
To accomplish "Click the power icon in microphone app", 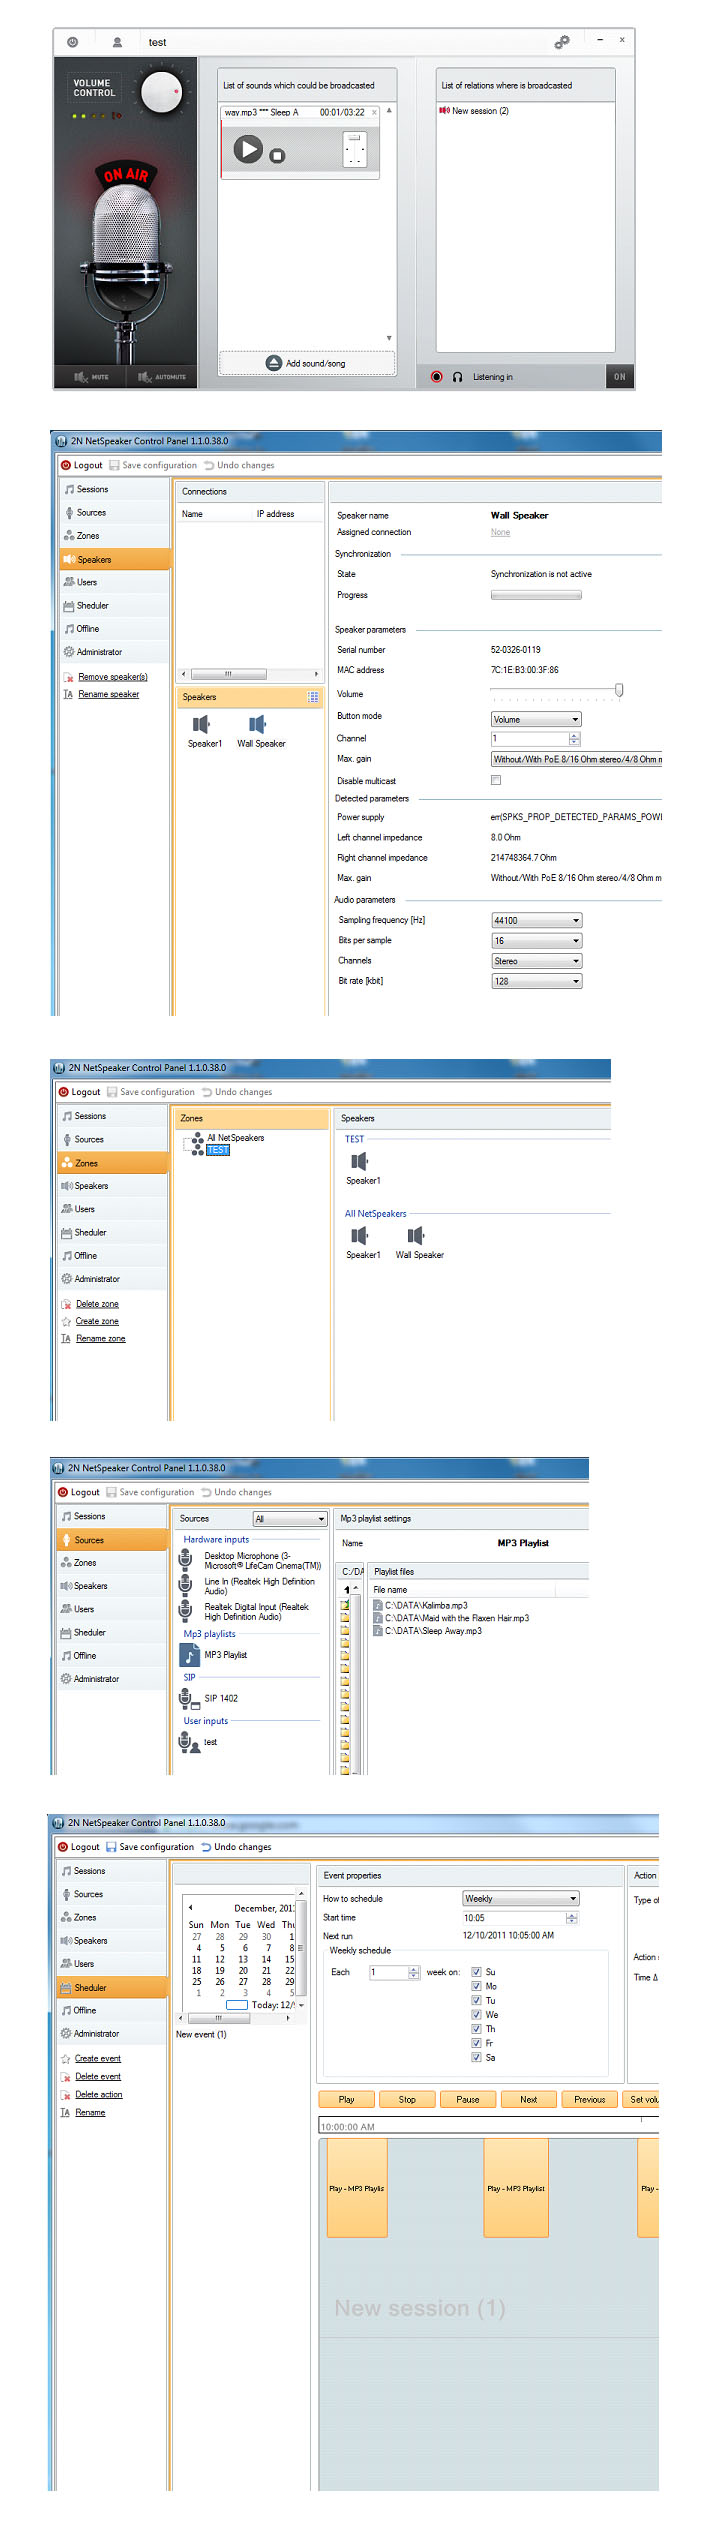I will pyautogui.click(x=72, y=42).
